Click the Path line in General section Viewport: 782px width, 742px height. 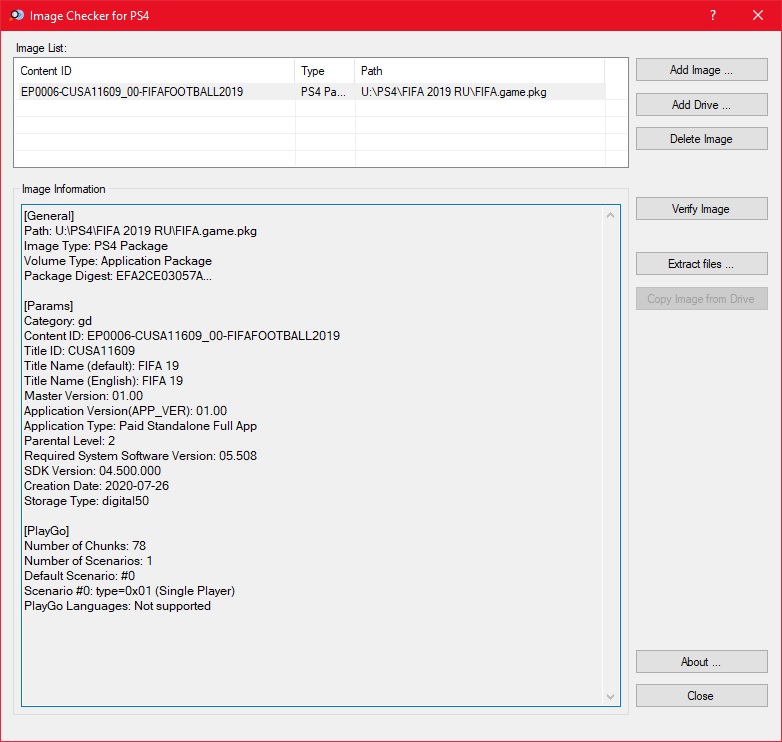click(x=140, y=231)
